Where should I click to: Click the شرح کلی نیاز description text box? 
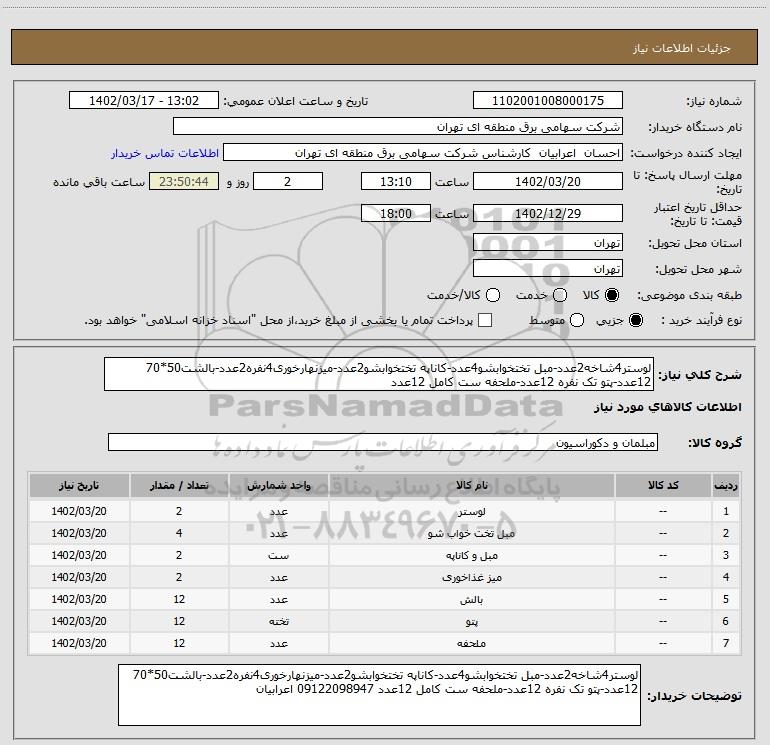379,374
